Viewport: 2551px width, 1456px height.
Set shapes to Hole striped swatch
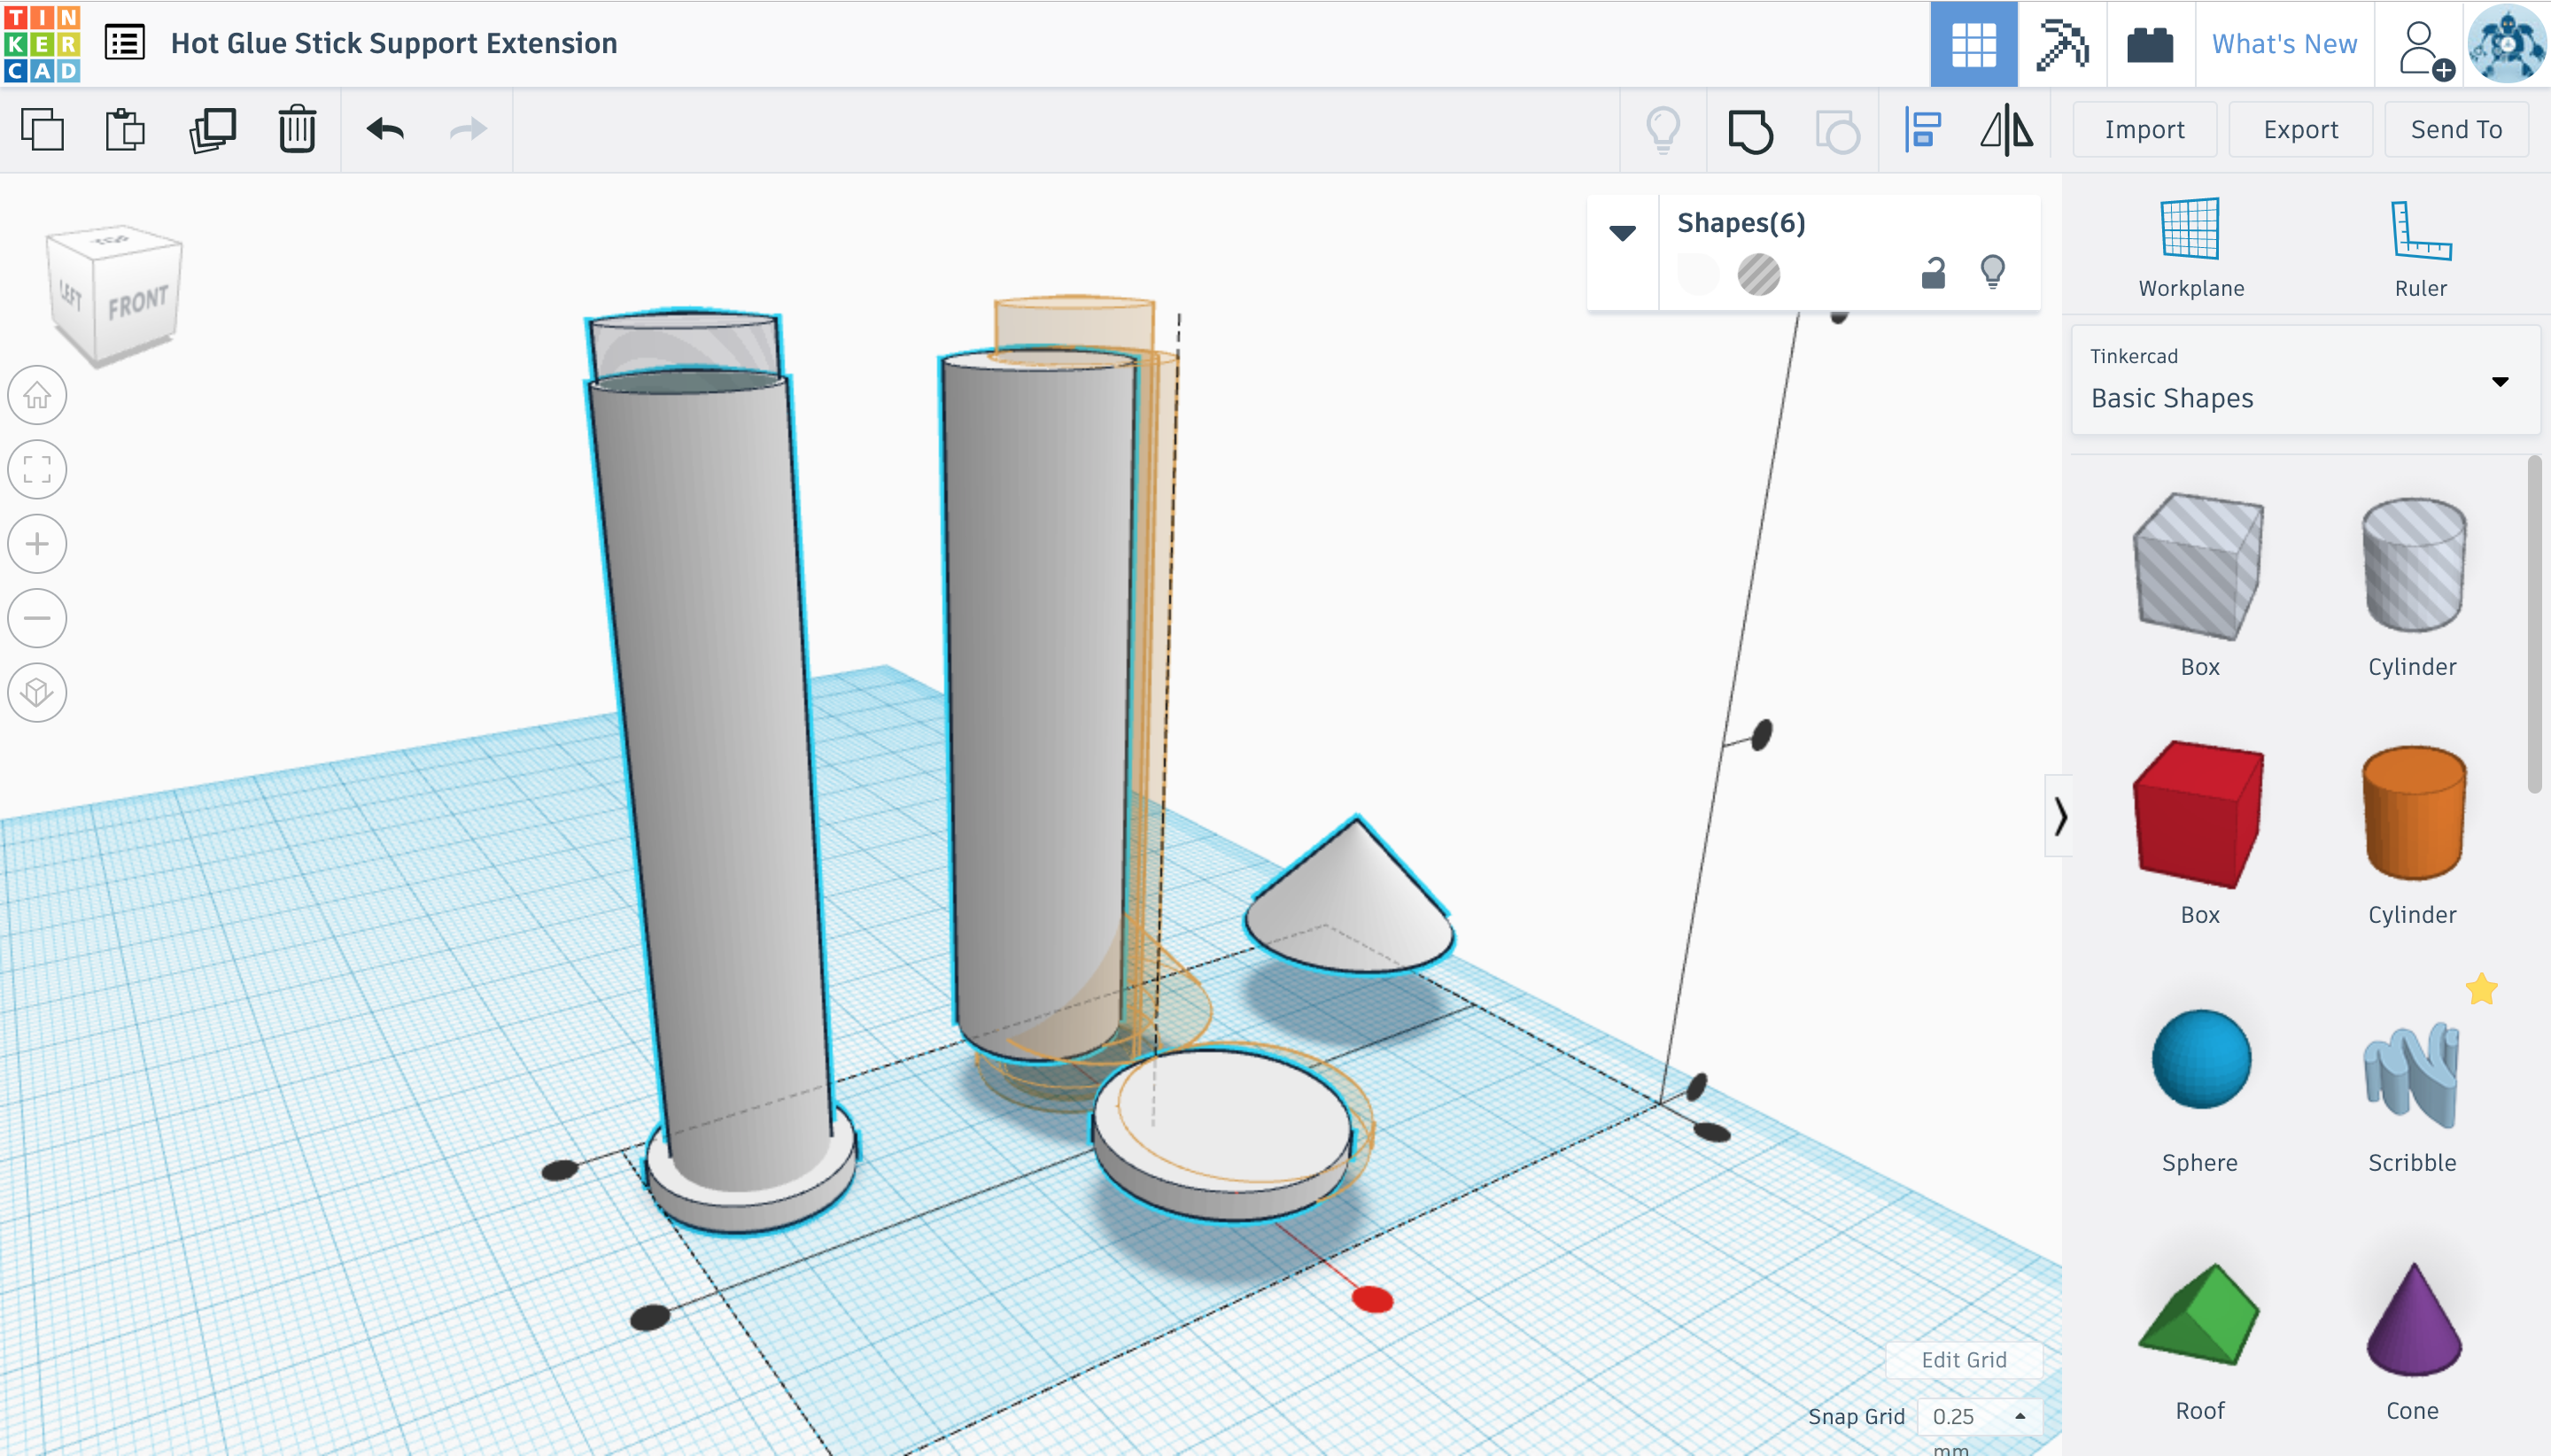pos(1758,274)
